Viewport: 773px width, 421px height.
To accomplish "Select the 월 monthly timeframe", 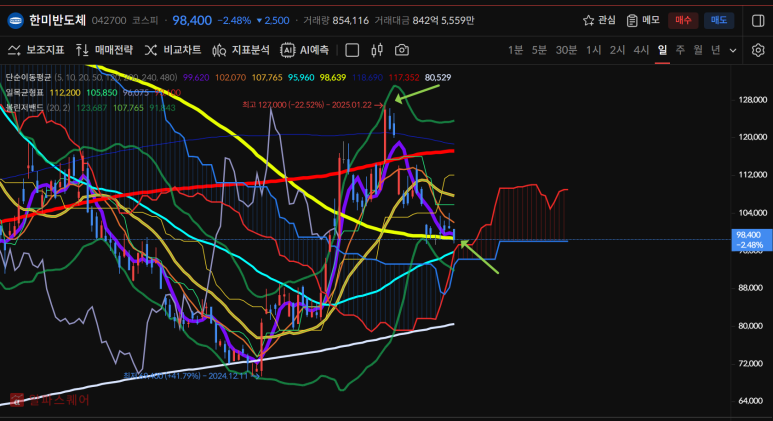I will pyautogui.click(x=698, y=50).
